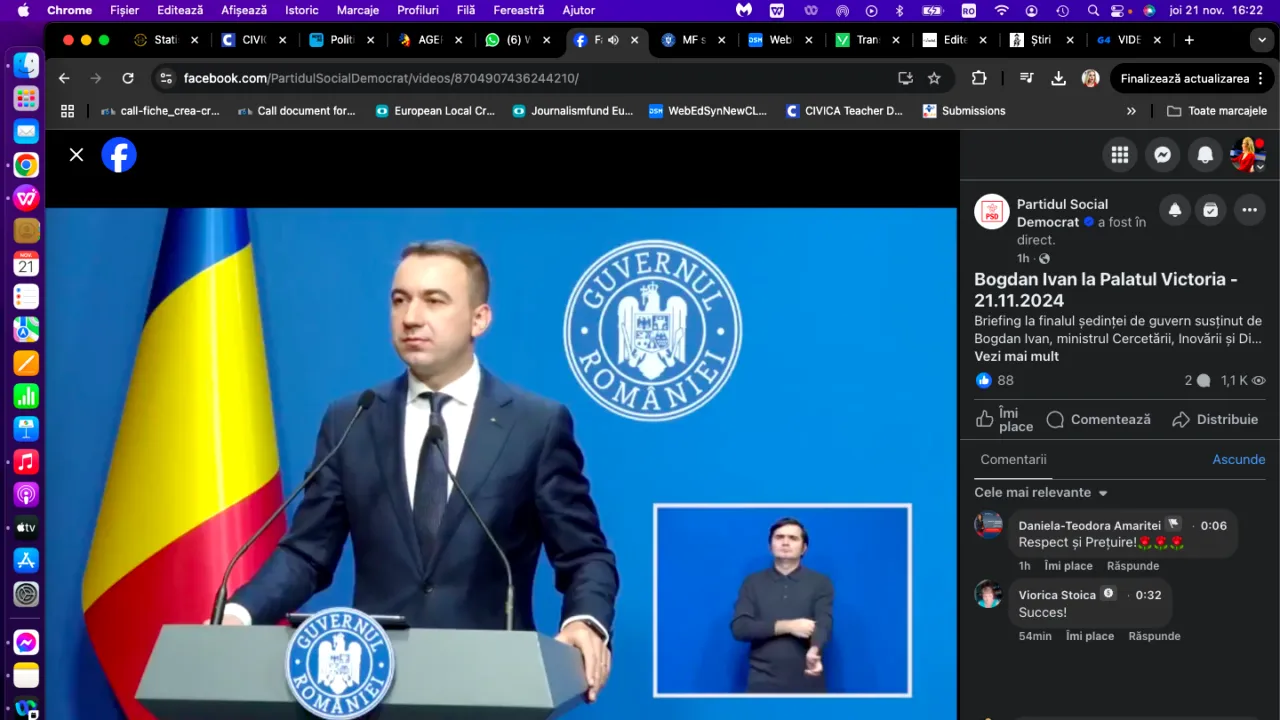Open the Facebook notifications bell

[1205, 155]
